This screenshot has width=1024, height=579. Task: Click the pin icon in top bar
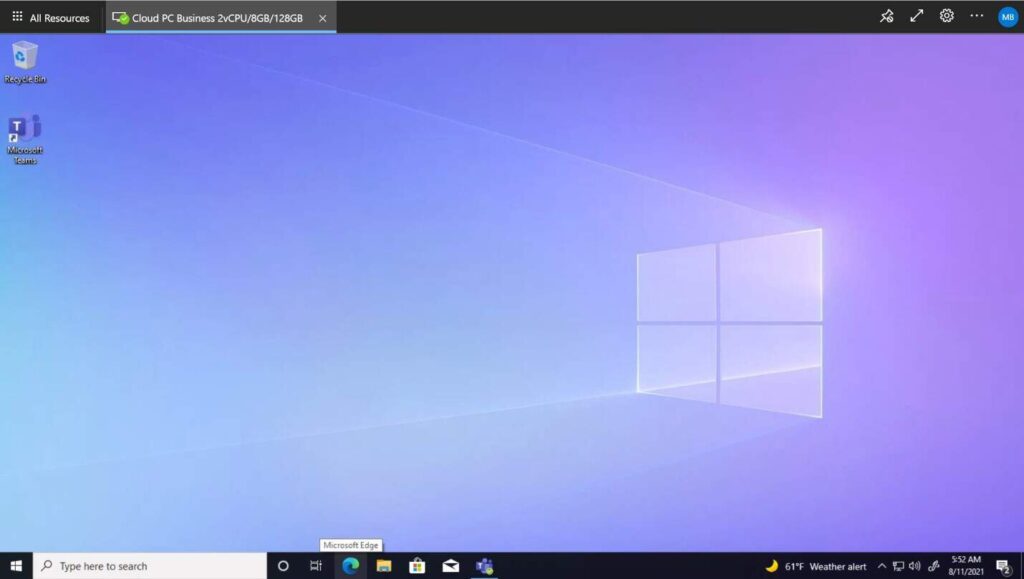tap(886, 16)
